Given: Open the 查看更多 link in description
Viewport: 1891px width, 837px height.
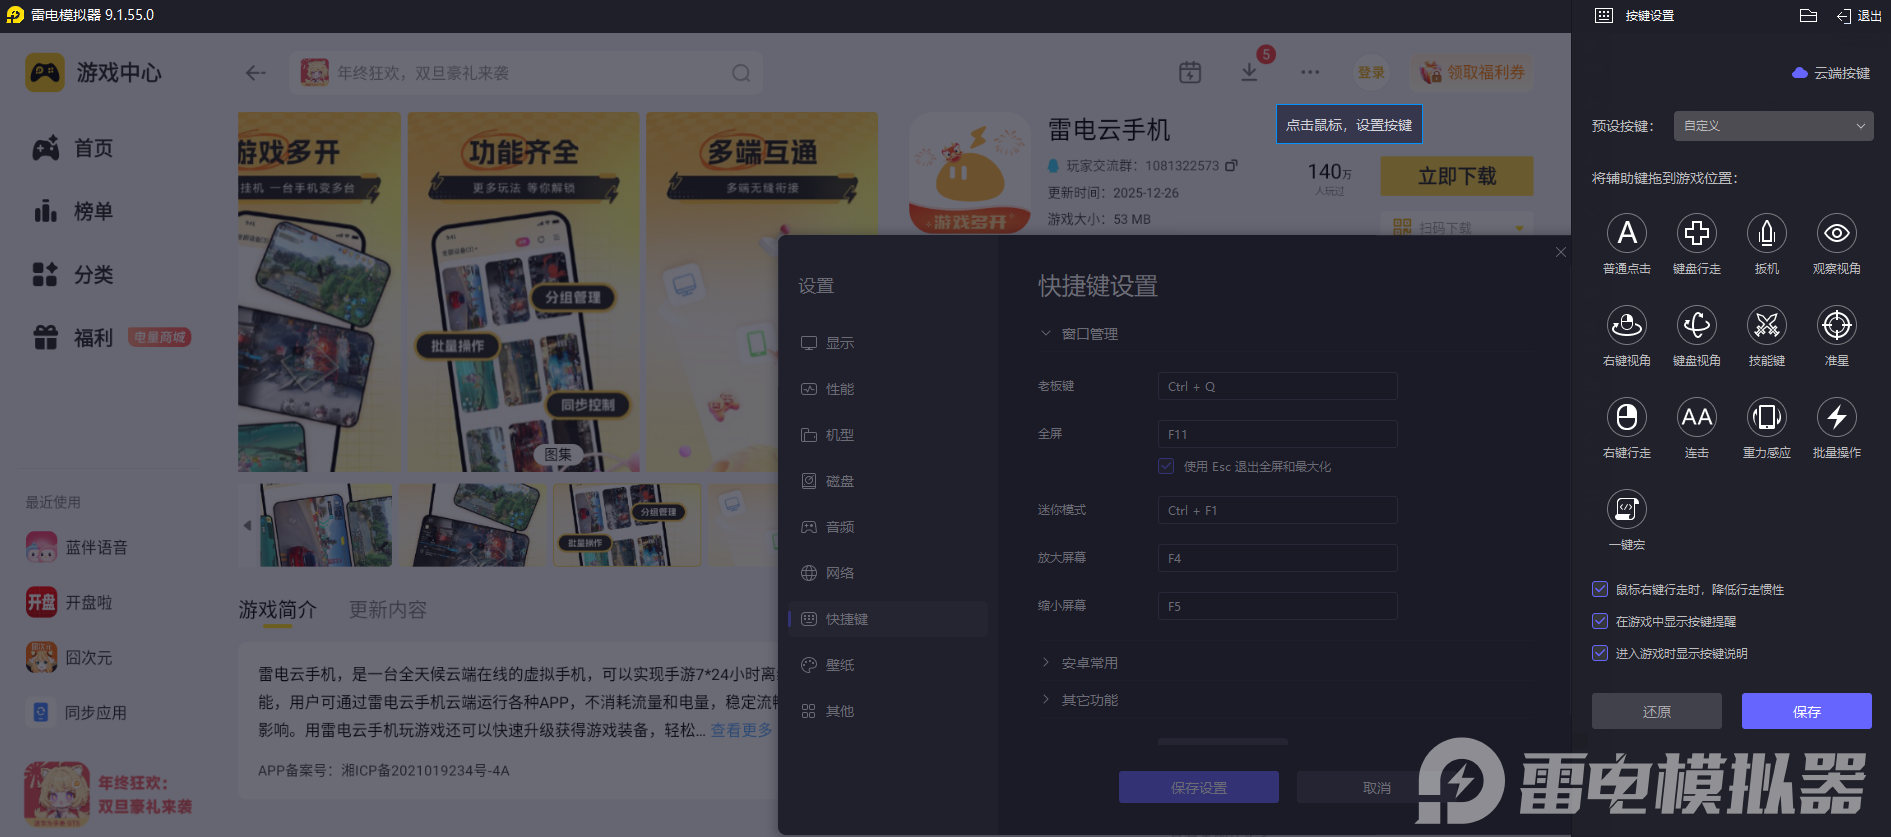Looking at the screenshot, I should [x=741, y=730].
